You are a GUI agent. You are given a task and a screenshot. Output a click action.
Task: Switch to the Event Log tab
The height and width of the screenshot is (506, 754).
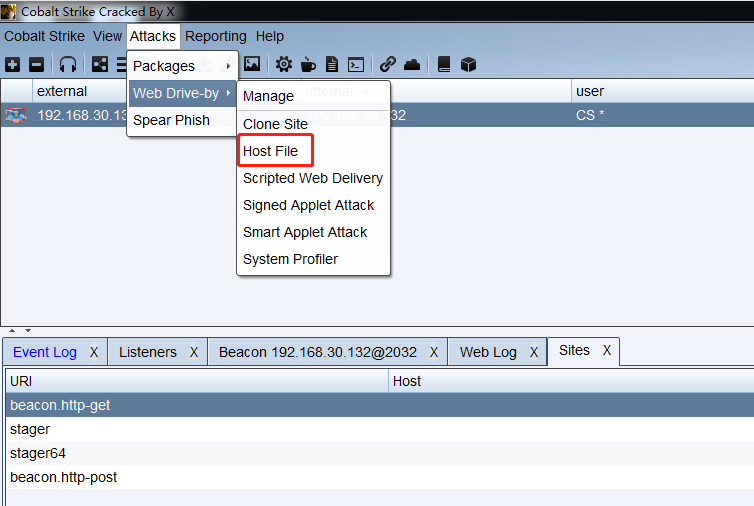45,352
